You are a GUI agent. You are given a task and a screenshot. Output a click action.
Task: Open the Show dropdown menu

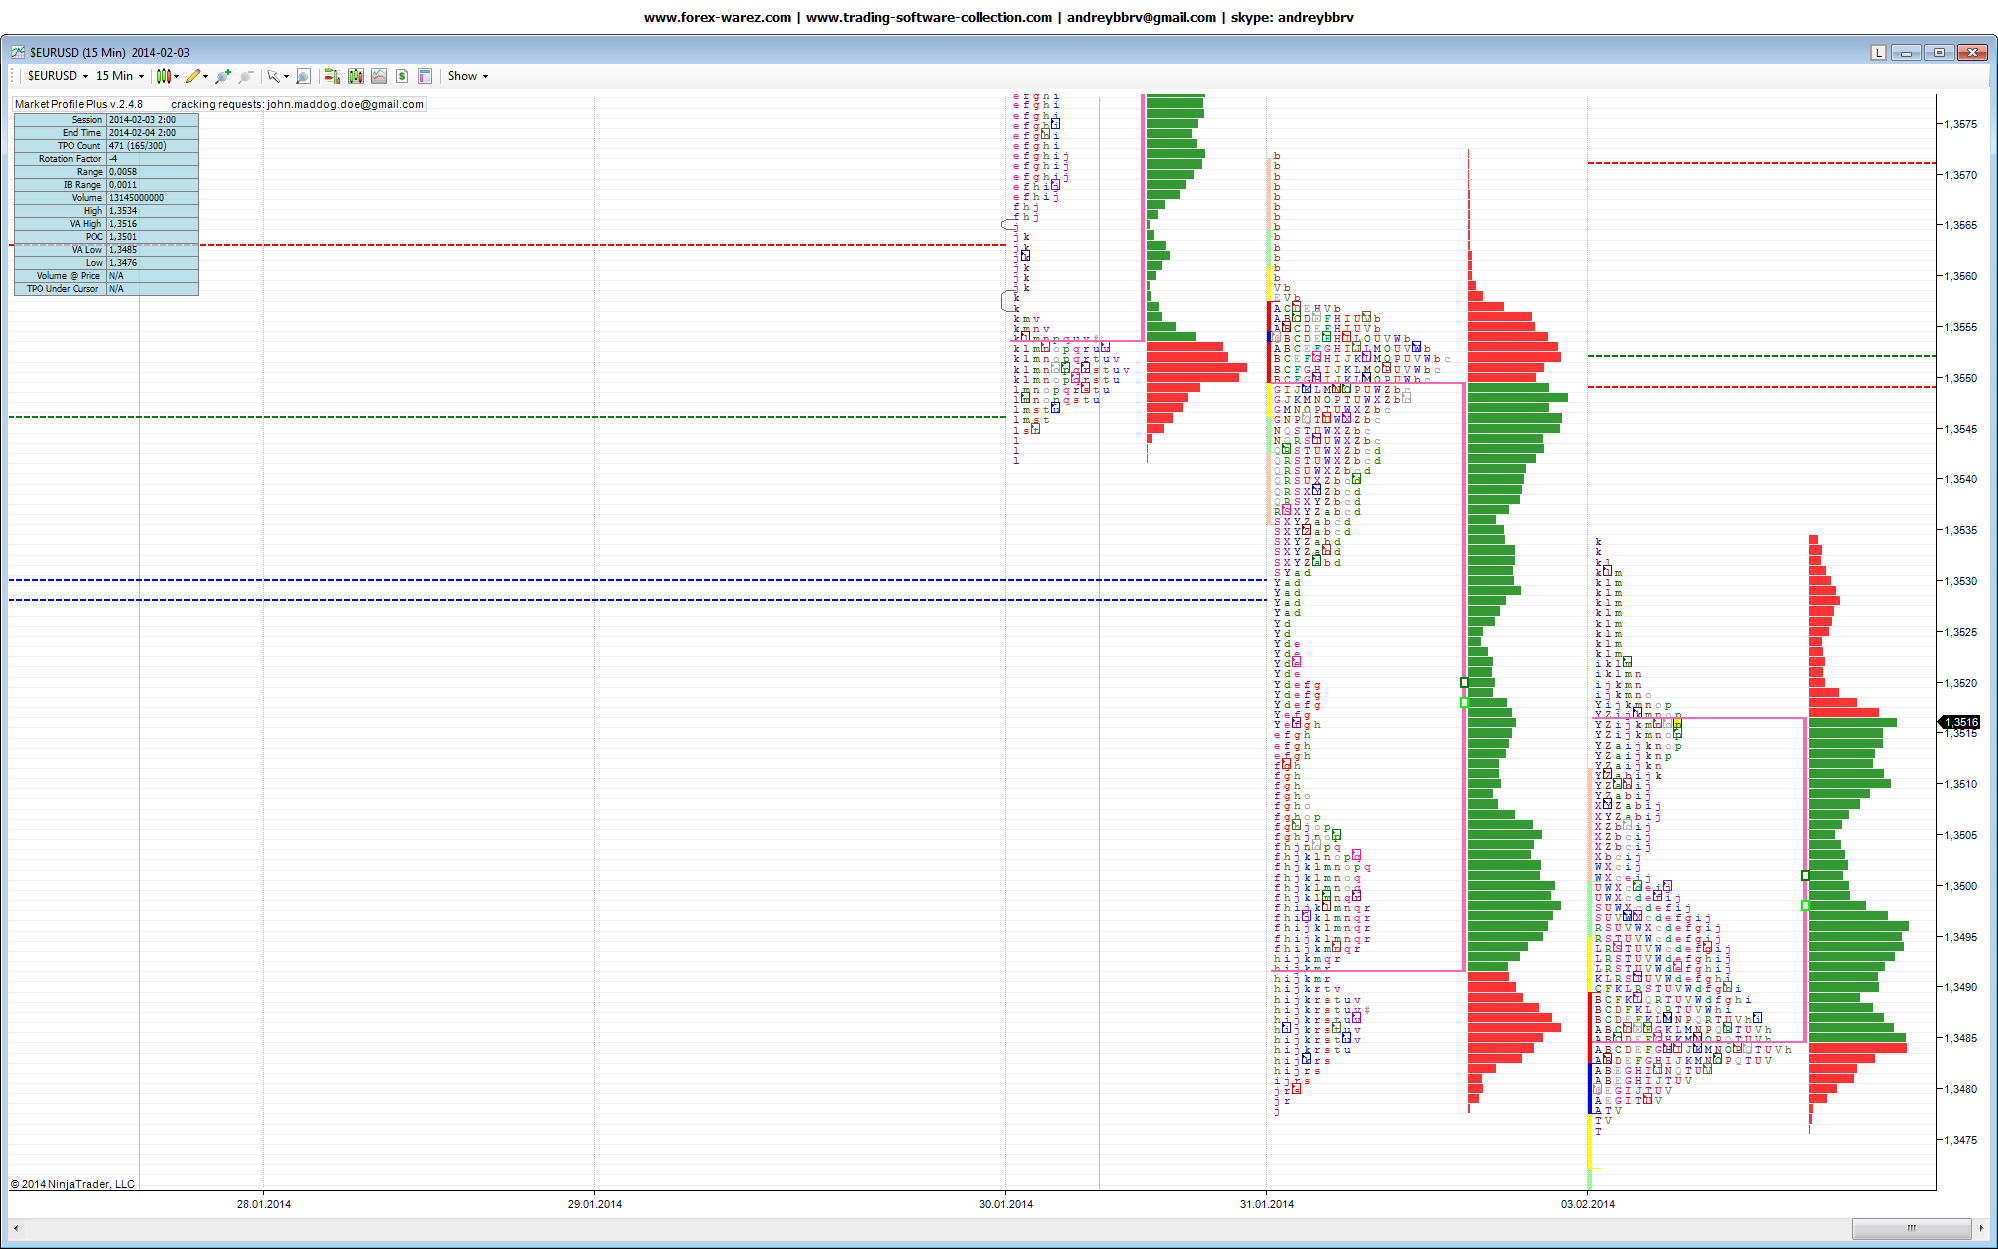[x=467, y=76]
